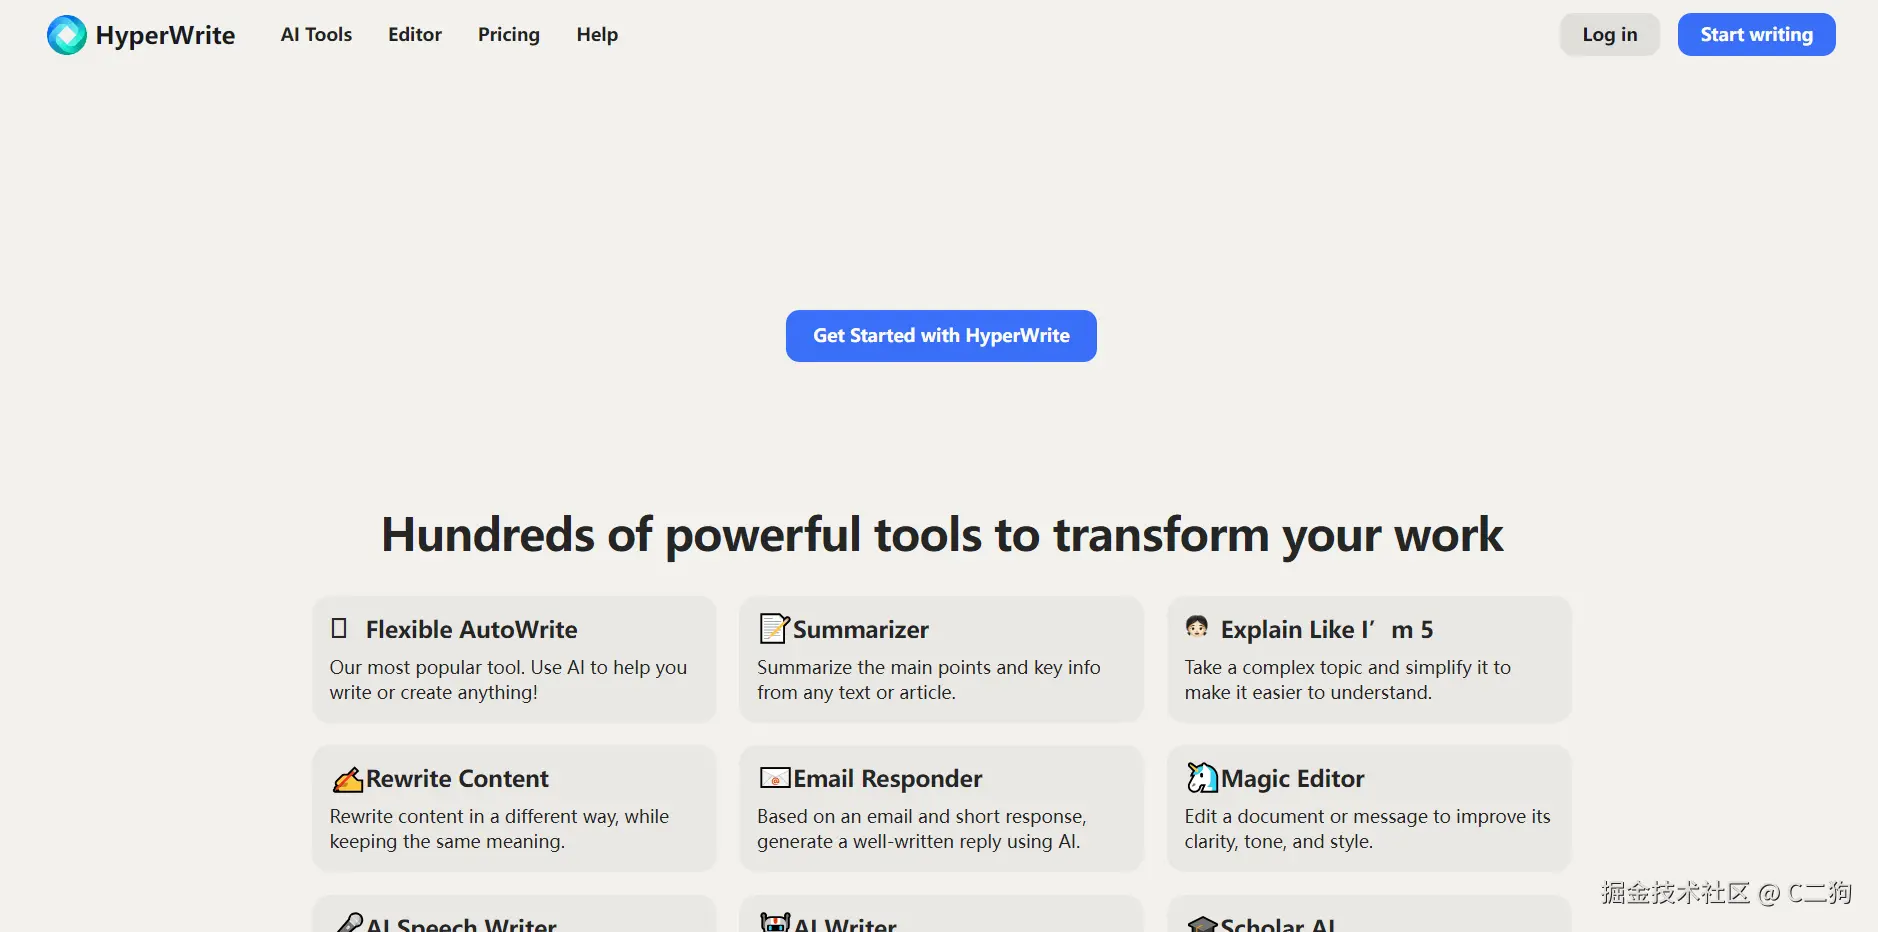Open the AI Tools menu
This screenshot has width=1878, height=932.
(316, 35)
